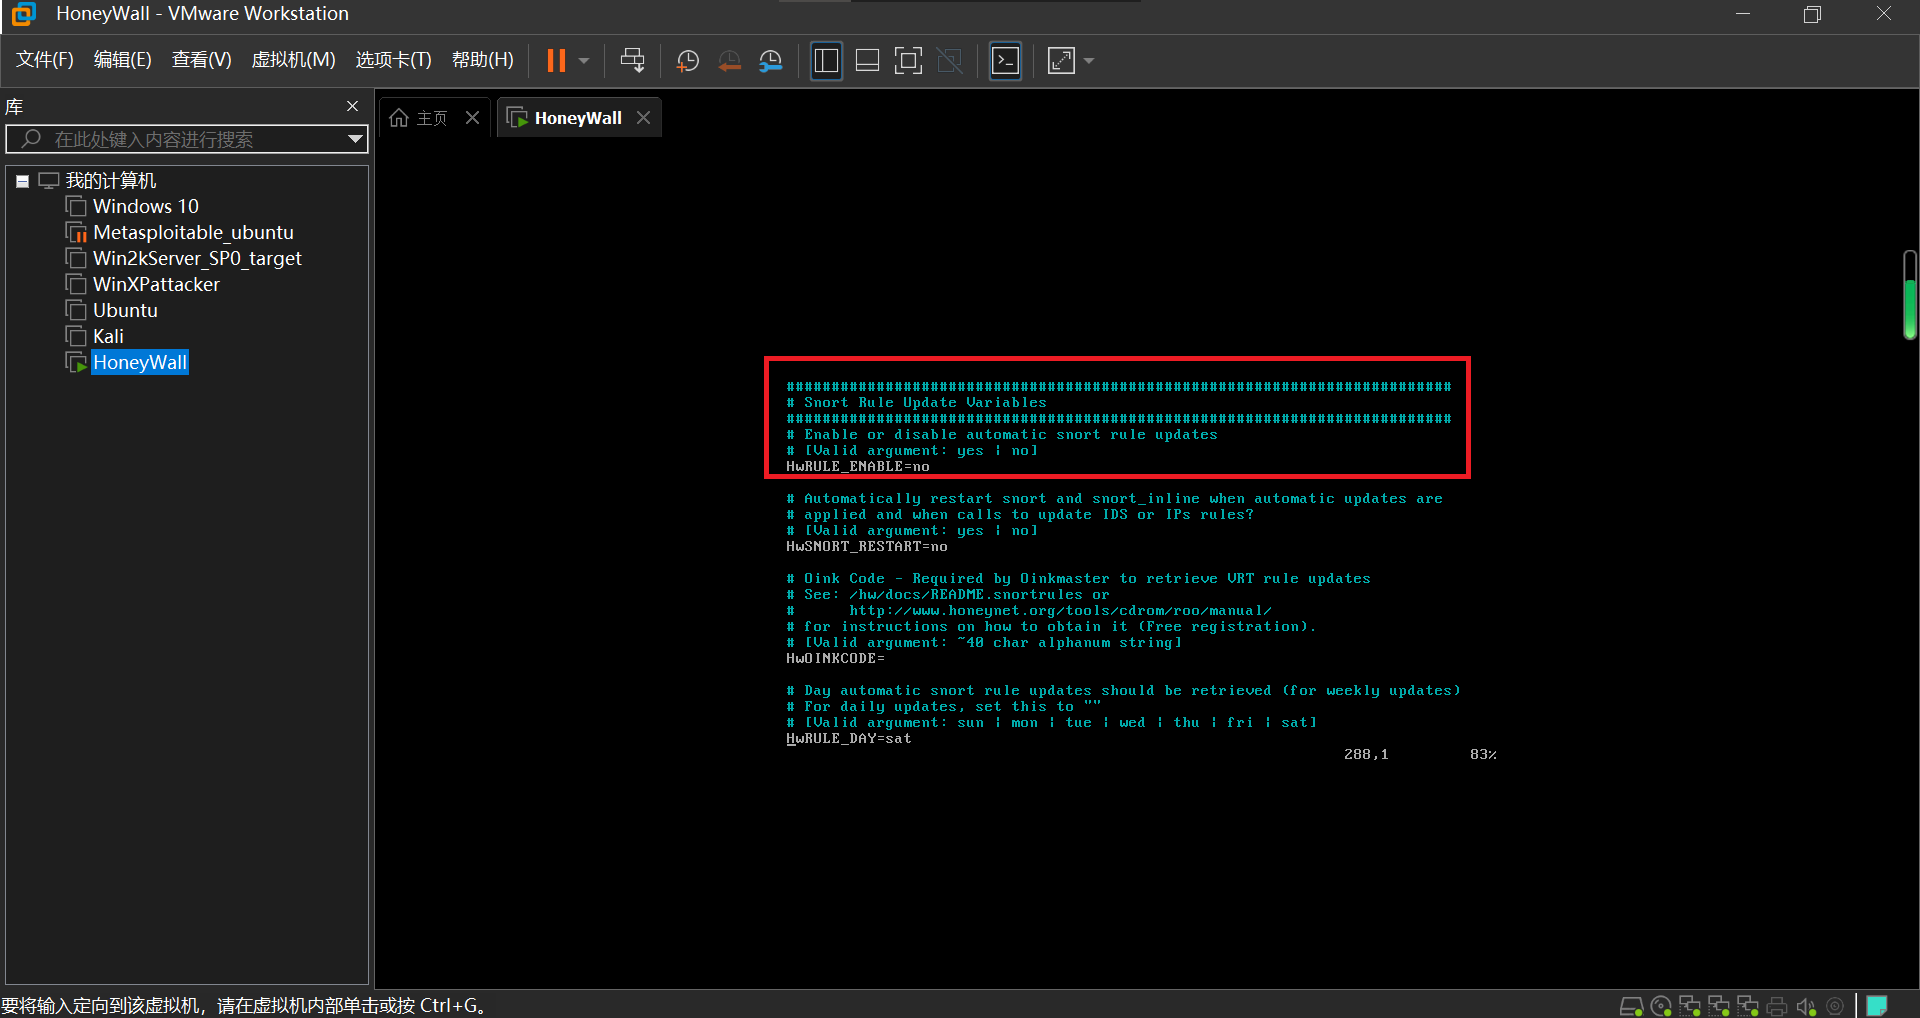Revert the virtual machine to previous snapshot
Screen dimensions: 1920x1018
click(729, 61)
